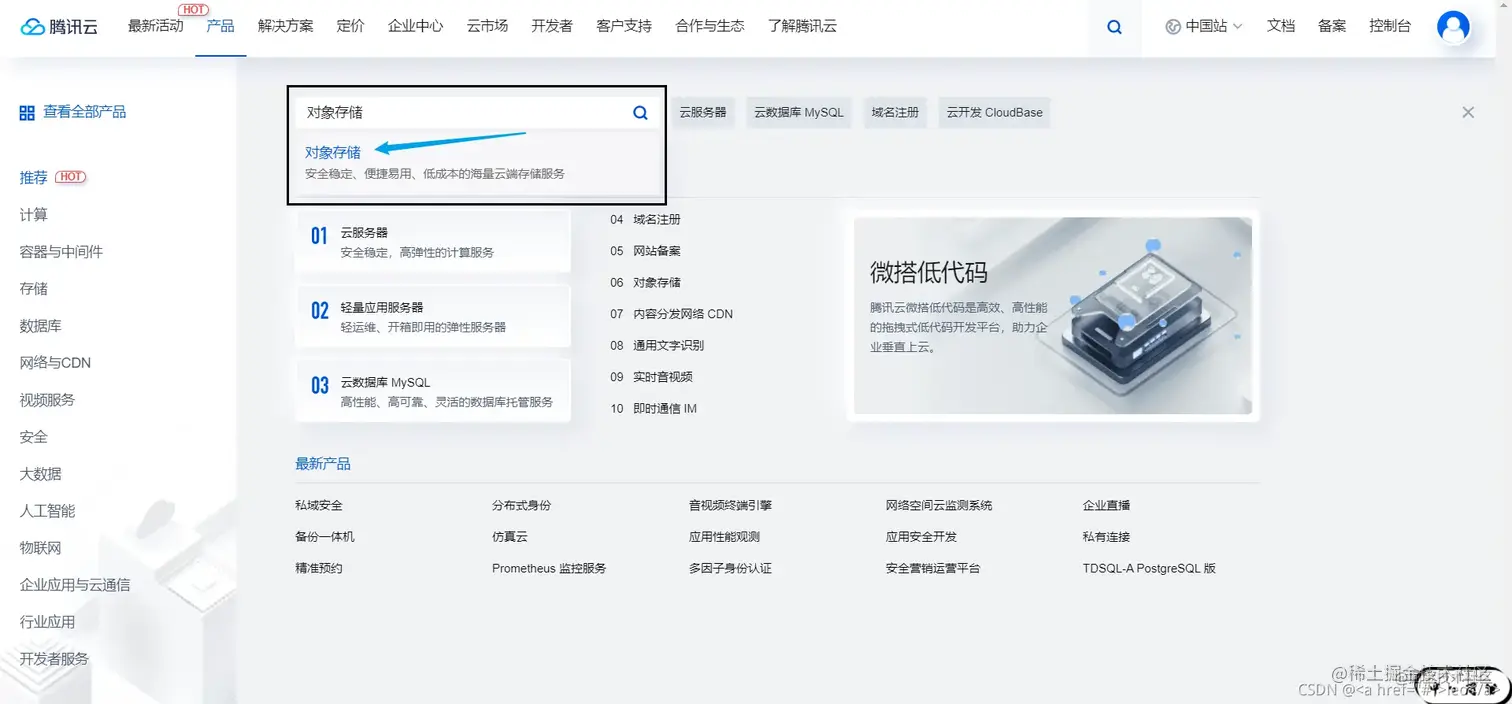Open the user avatar profile icon
The width and height of the screenshot is (1512, 704).
(1453, 27)
